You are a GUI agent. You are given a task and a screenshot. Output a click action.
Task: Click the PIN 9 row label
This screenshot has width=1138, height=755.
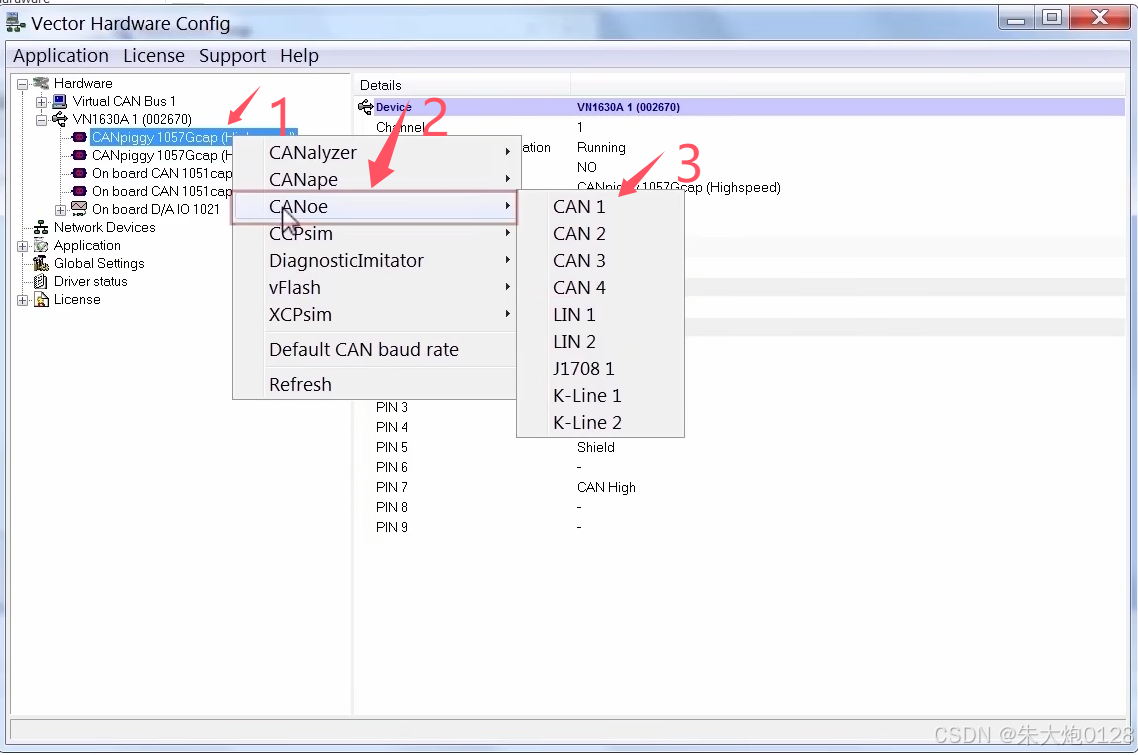click(x=392, y=527)
